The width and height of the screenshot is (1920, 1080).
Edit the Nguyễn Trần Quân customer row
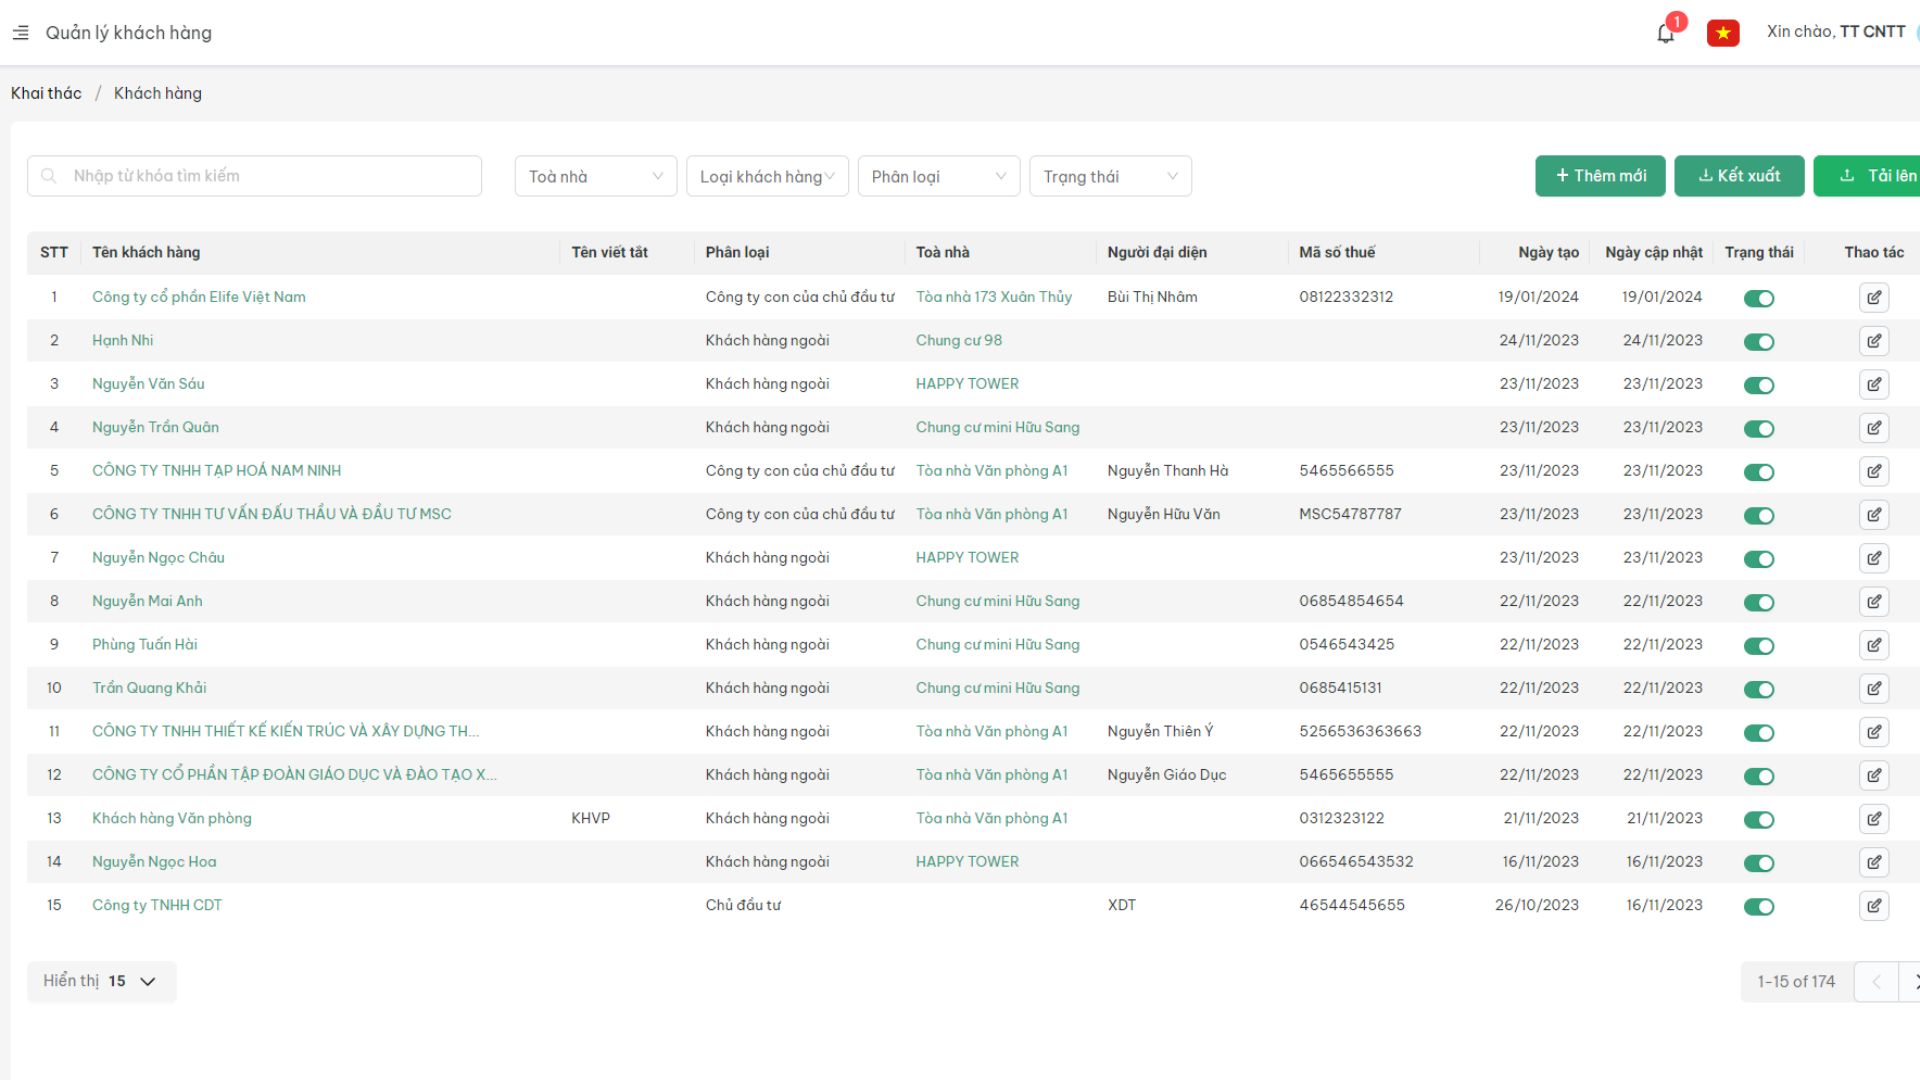click(1874, 428)
